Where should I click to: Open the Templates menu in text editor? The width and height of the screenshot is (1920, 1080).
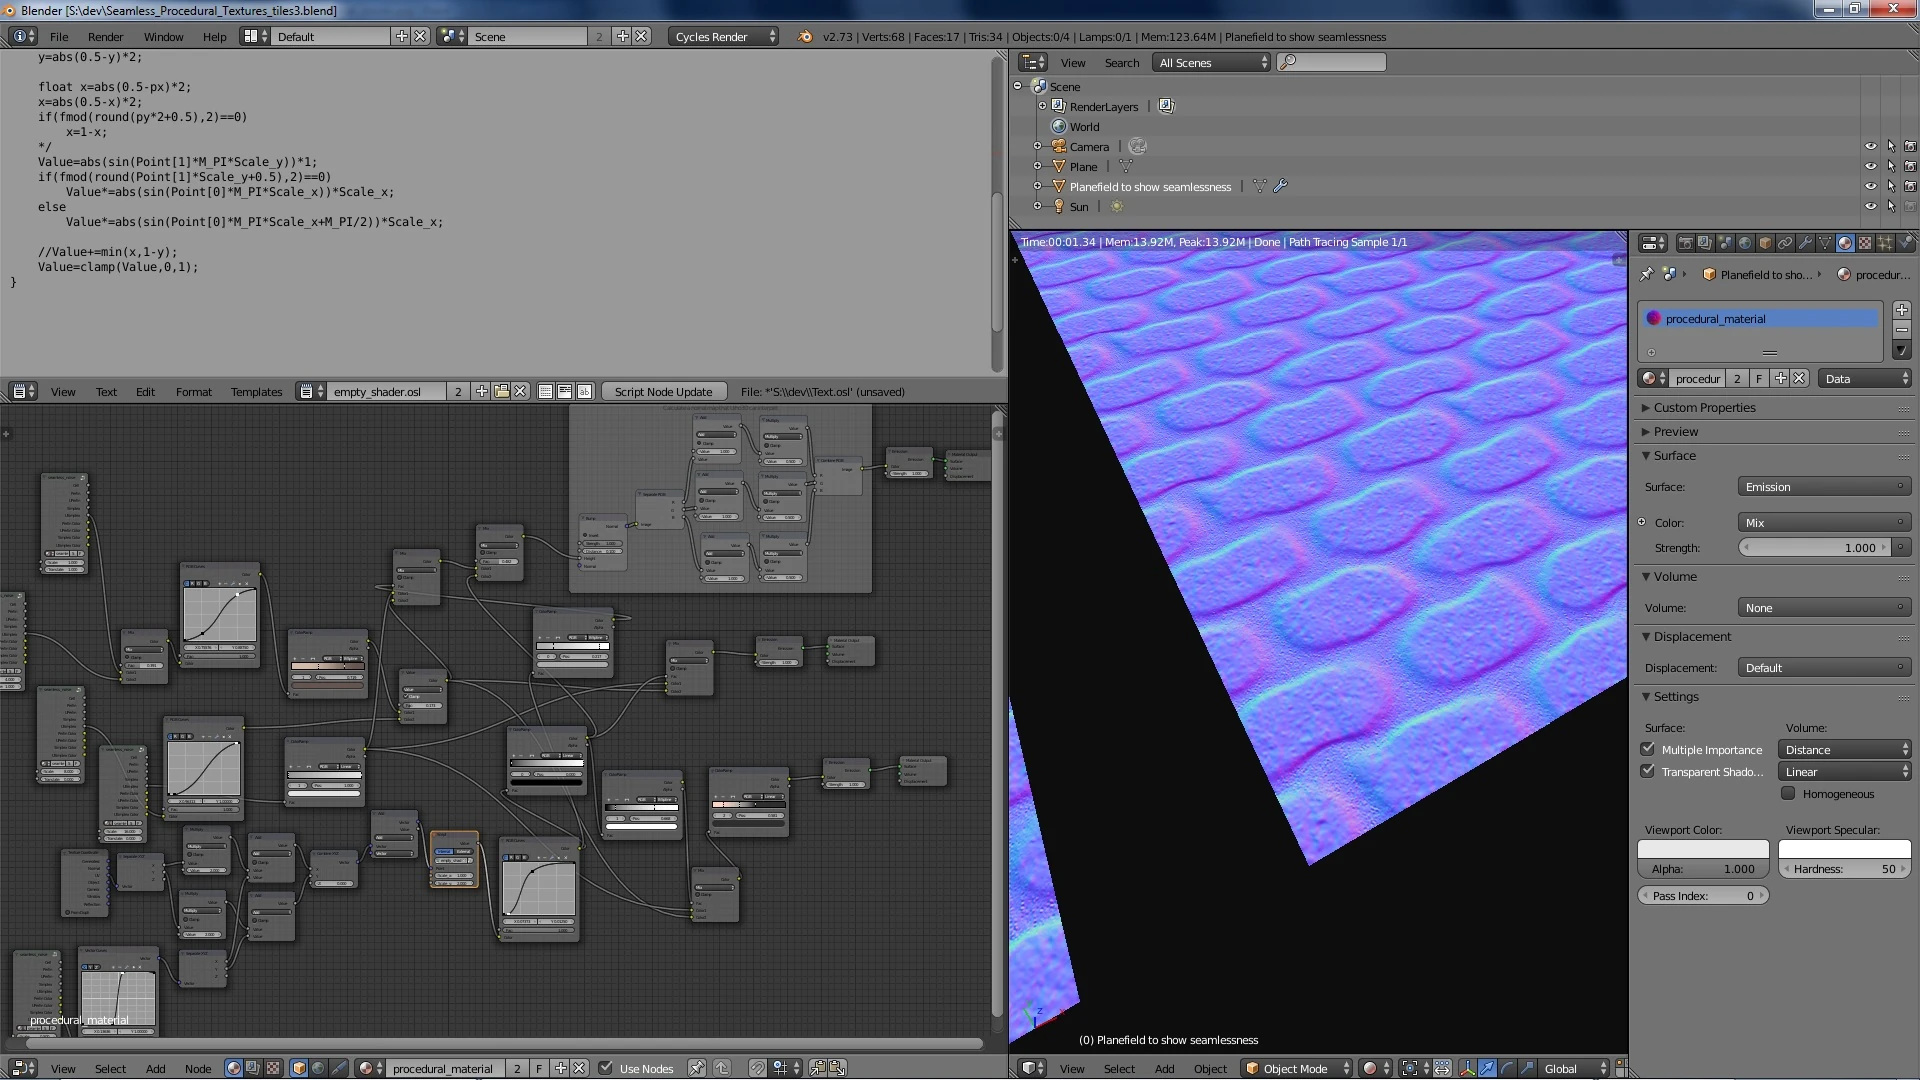pyautogui.click(x=256, y=392)
